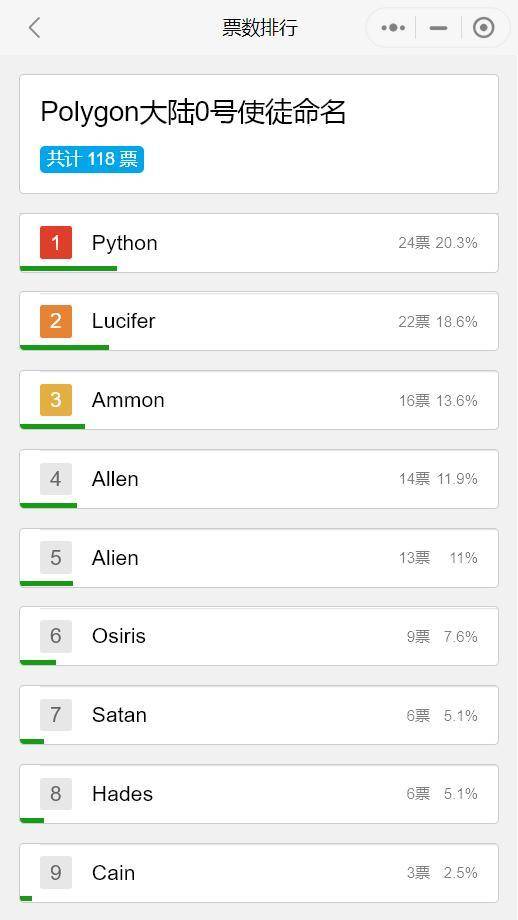This screenshot has height=920, width=518.
Task: Open the Ammon ranking row
Action: tap(259, 400)
